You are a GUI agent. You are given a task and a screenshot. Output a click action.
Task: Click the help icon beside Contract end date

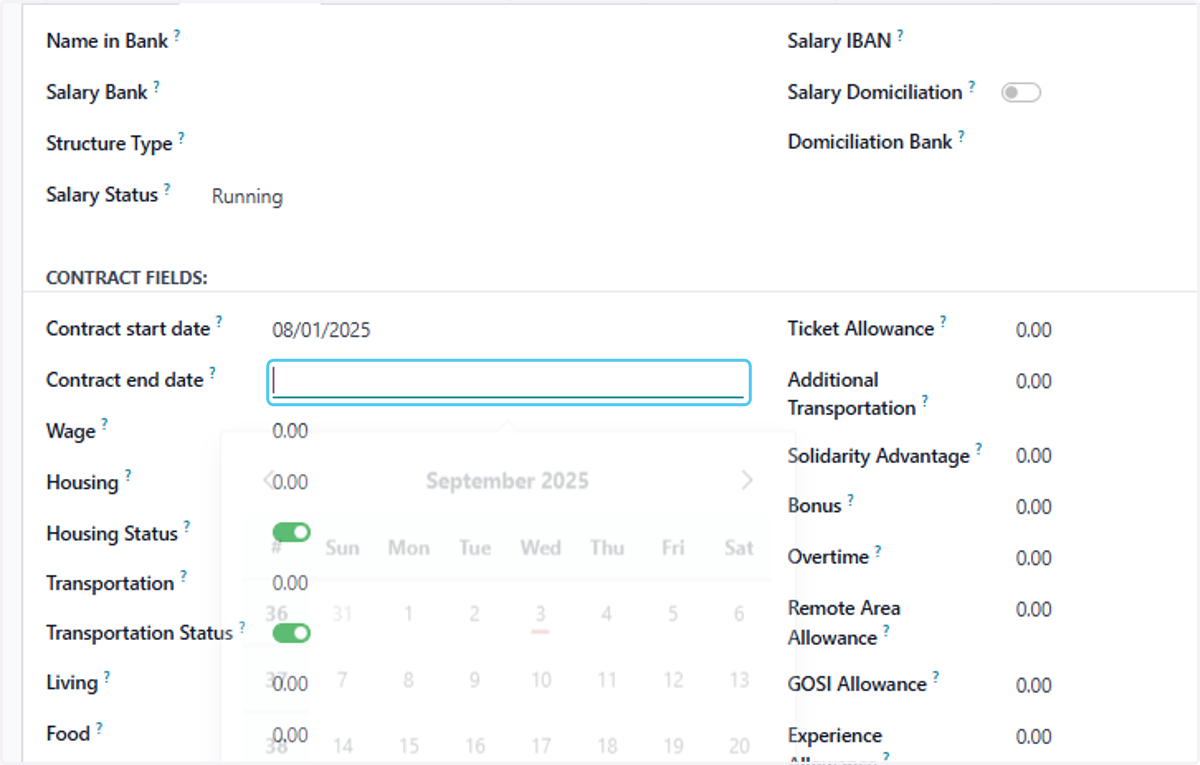point(212,374)
